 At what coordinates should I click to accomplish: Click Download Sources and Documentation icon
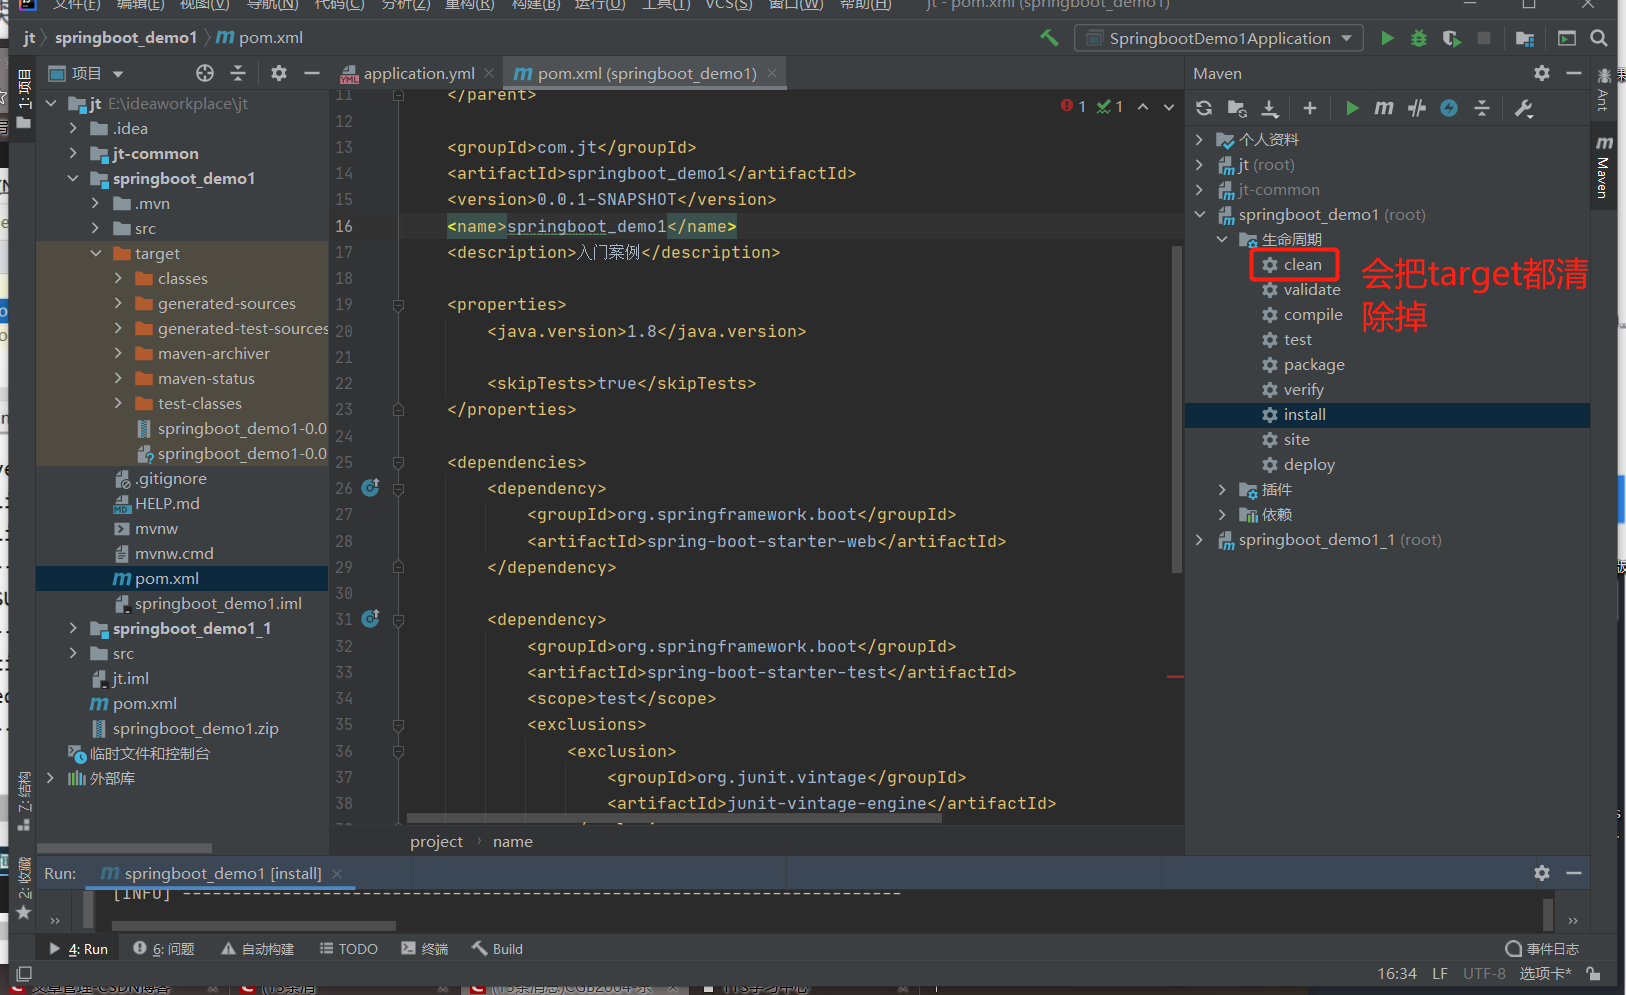pyautogui.click(x=1270, y=108)
